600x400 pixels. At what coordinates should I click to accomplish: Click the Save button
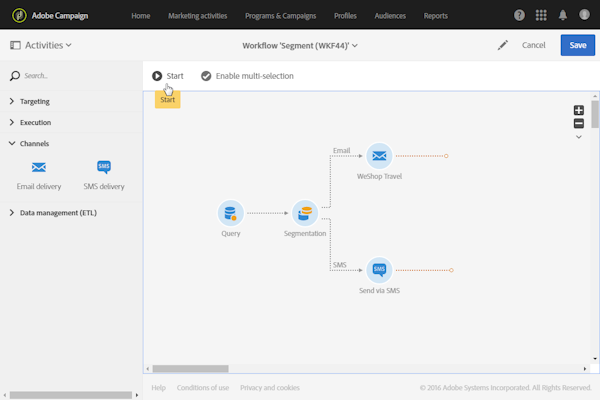pos(577,45)
